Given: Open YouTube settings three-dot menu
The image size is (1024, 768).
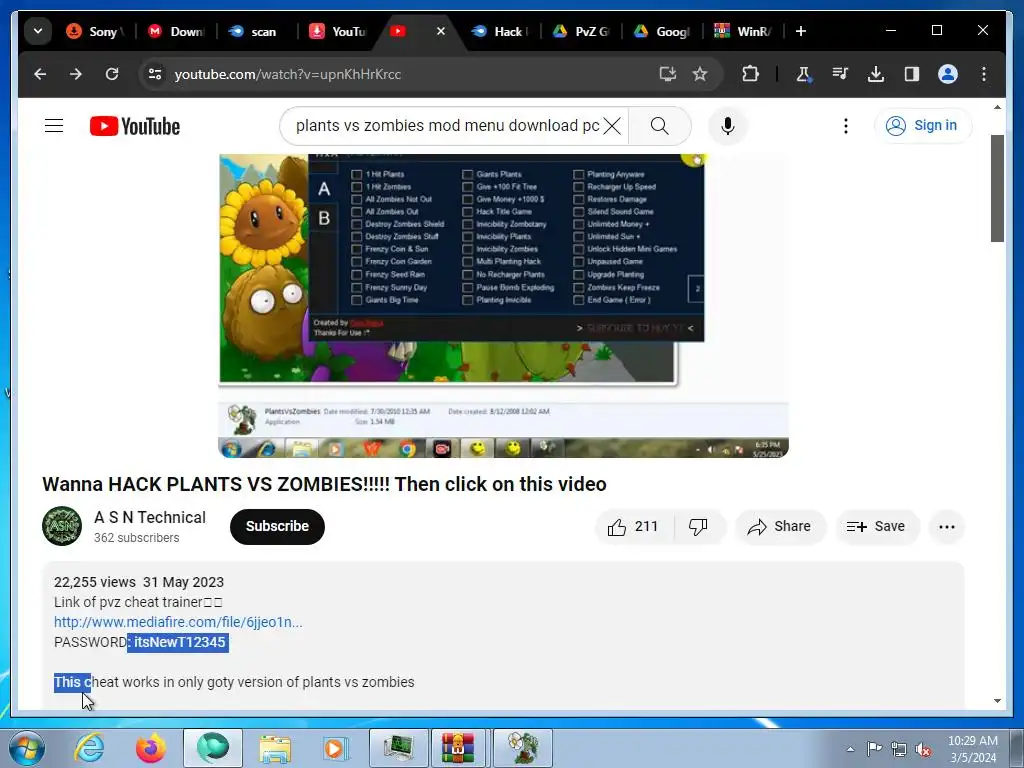Looking at the screenshot, I should click(846, 125).
